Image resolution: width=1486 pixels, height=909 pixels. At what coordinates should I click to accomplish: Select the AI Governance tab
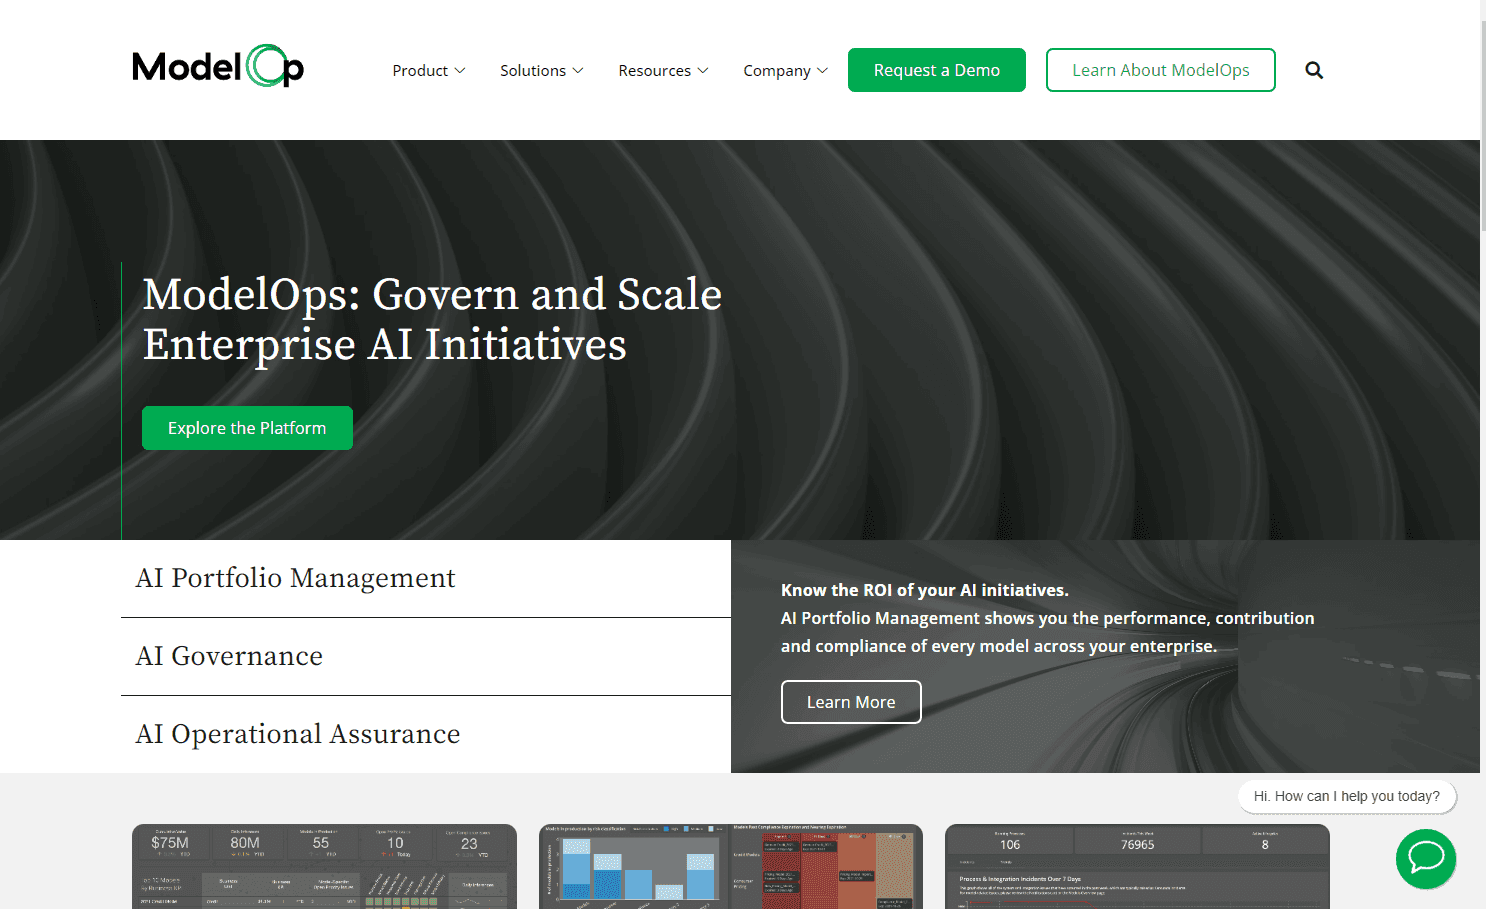click(426, 657)
